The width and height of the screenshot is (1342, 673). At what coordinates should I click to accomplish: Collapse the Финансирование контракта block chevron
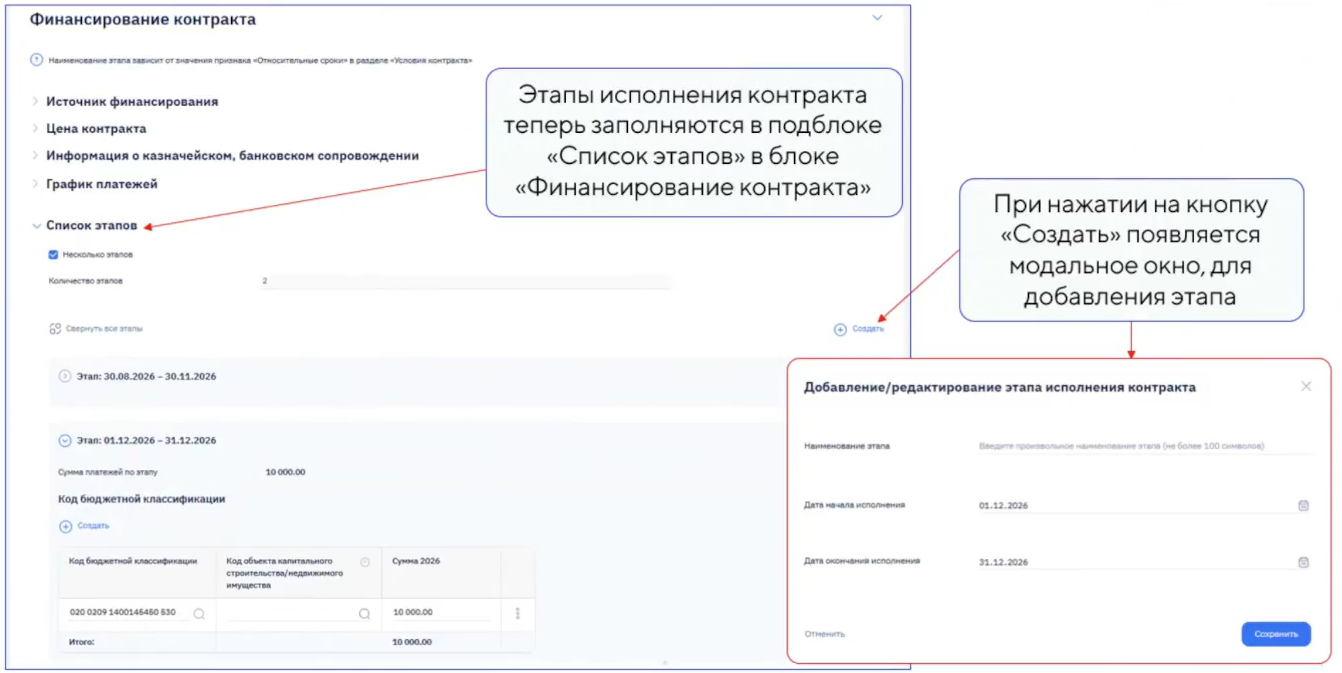pos(877,18)
